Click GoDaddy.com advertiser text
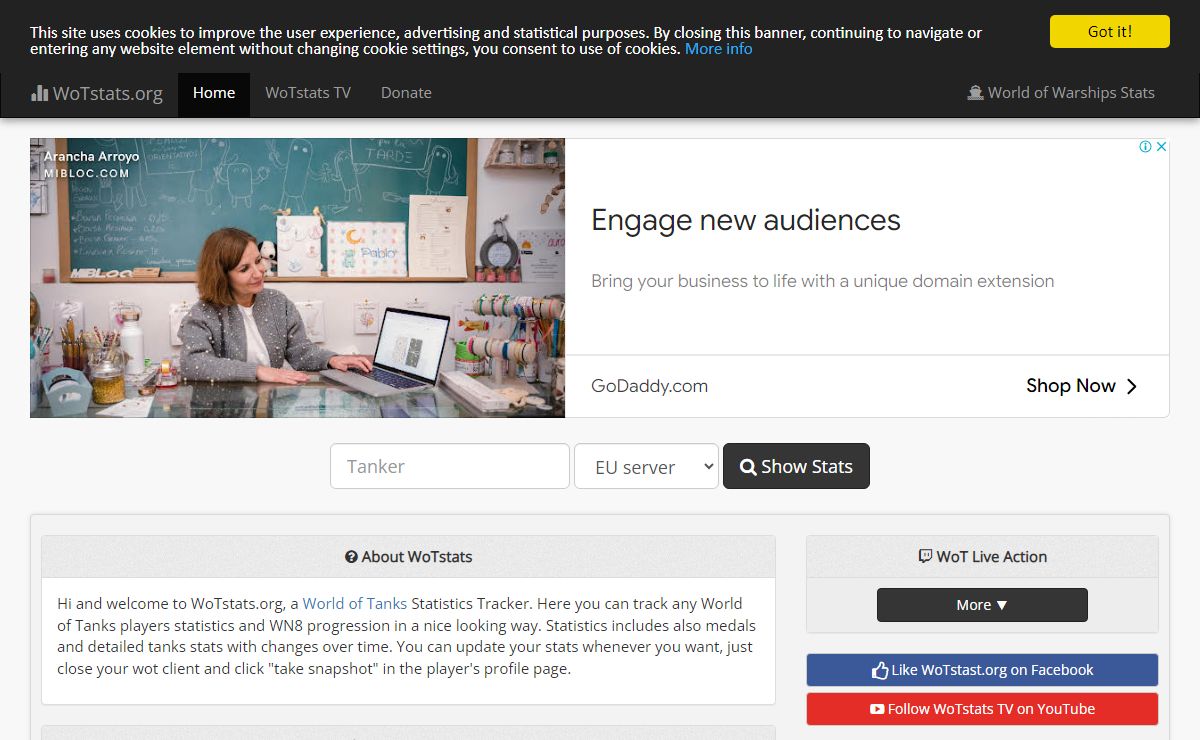Image resolution: width=1200 pixels, height=740 pixels. click(x=649, y=386)
